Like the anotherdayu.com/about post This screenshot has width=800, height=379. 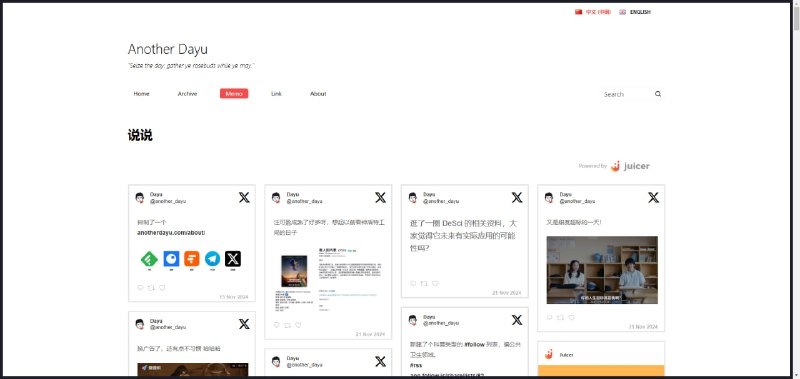pos(162,288)
